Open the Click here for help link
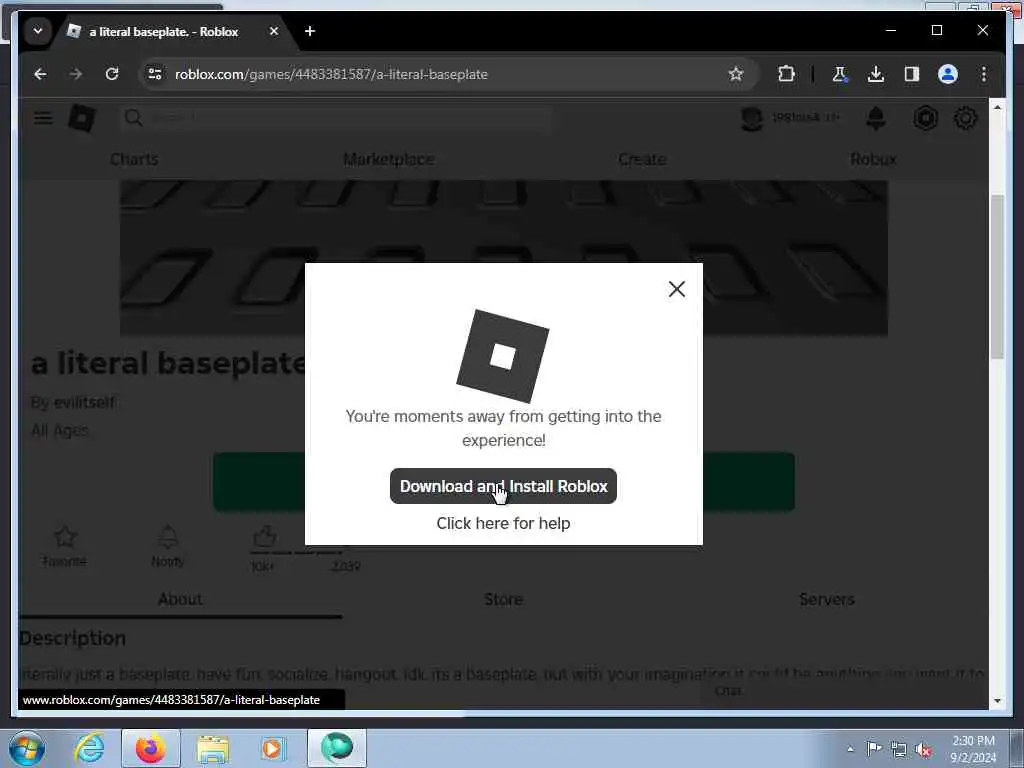The image size is (1024, 768). pyautogui.click(x=503, y=523)
